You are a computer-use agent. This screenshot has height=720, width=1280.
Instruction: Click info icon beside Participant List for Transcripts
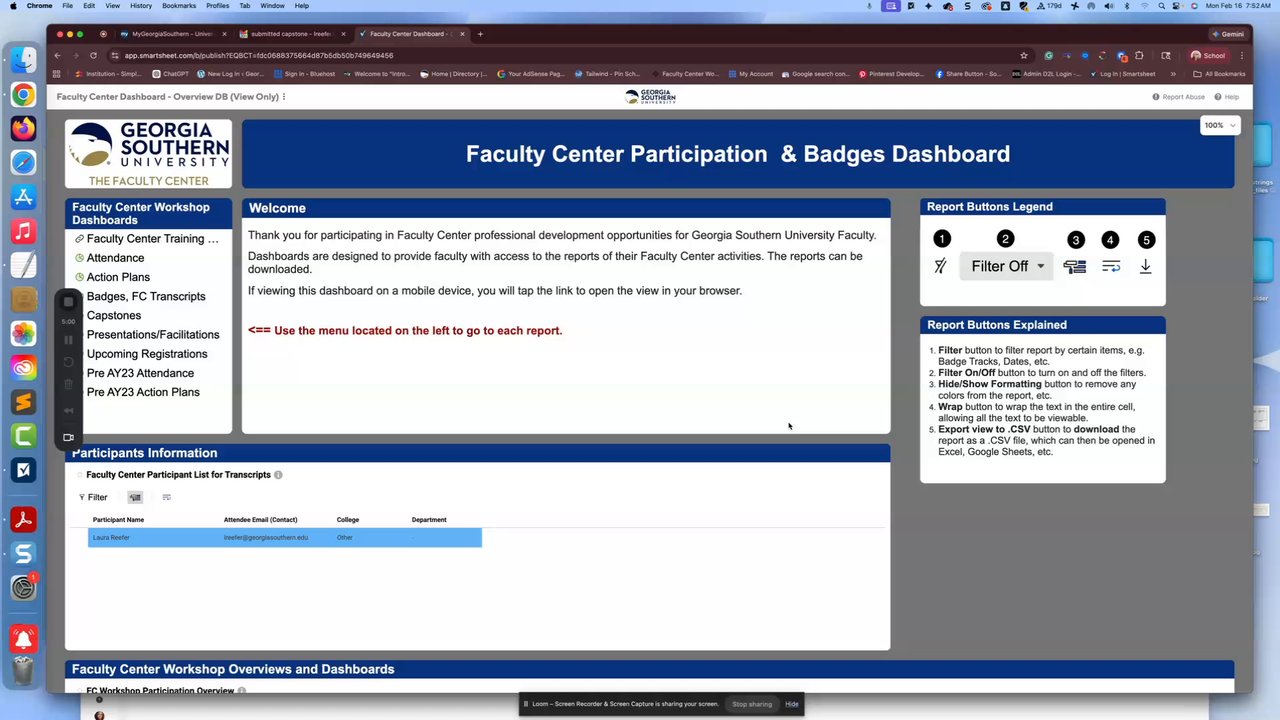(278, 475)
